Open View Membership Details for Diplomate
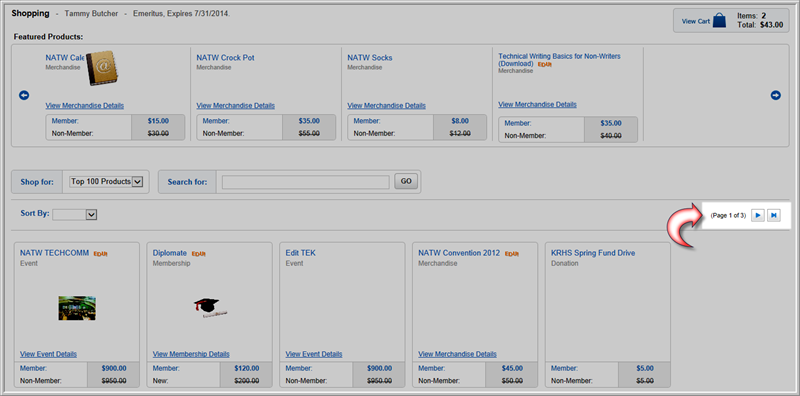This screenshot has height=396, width=800. [191, 354]
